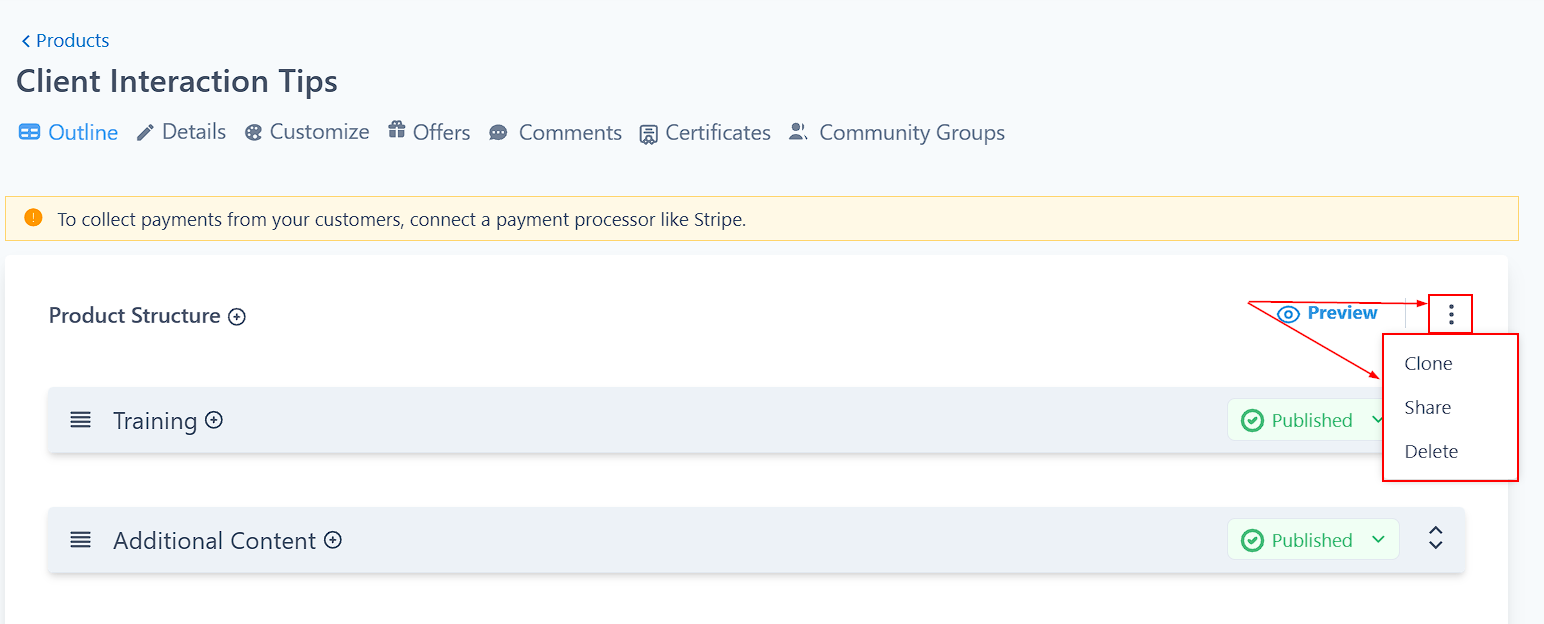This screenshot has height=624, width=1544.
Task: Grab the drag handle icon for Training
Action: point(81,420)
